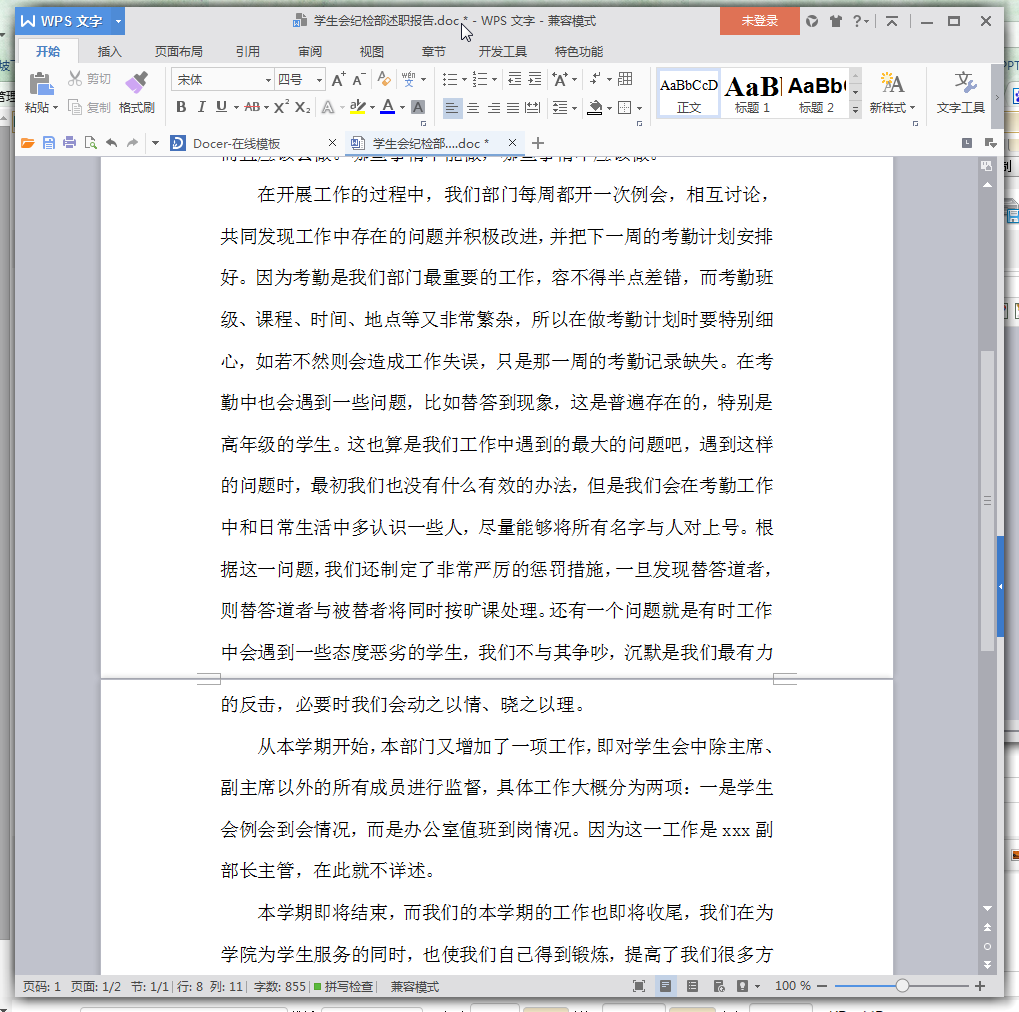Open the New Style icon
The image size is (1019, 1012).
tap(892, 84)
